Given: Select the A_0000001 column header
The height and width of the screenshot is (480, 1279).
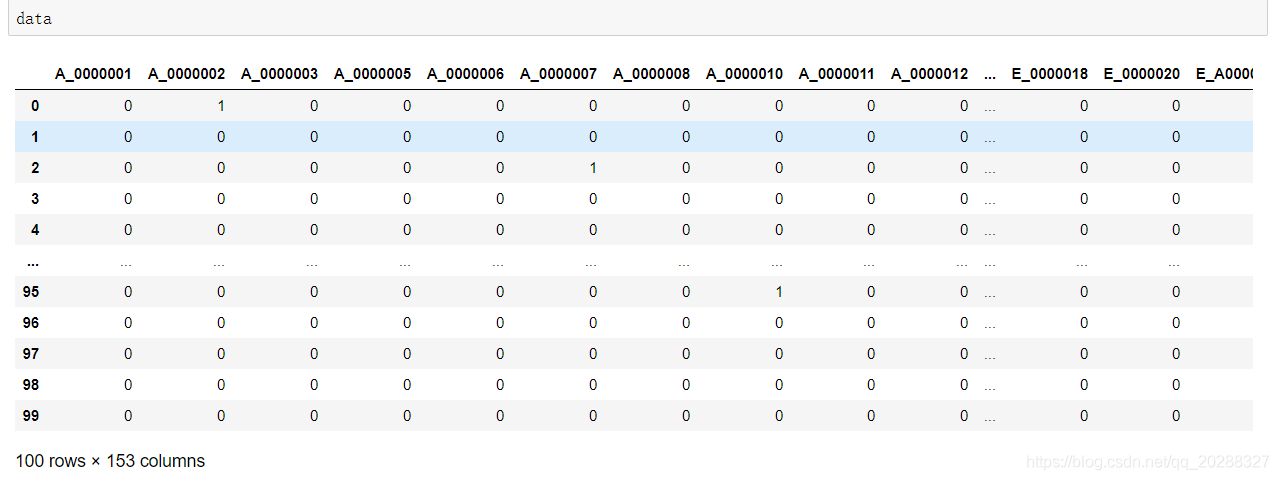Looking at the screenshot, I should 93,74.
